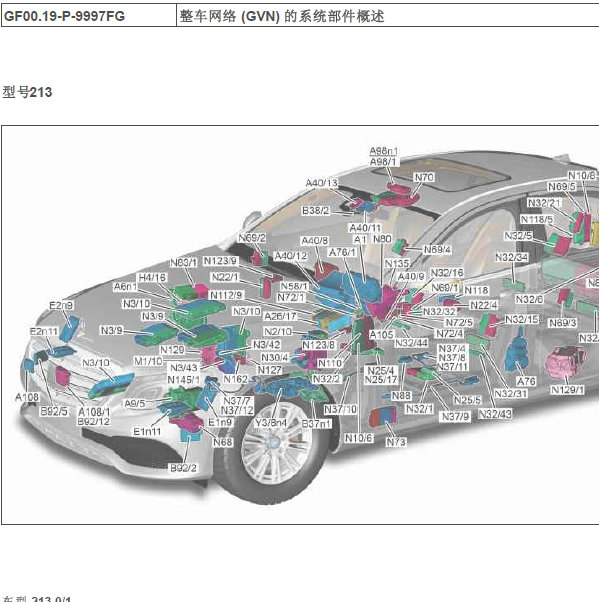Click the N10/6 component label
Image resolution: width=599 pixels, height=602 pixels.
pyautogui.click(x=359, y=438)
